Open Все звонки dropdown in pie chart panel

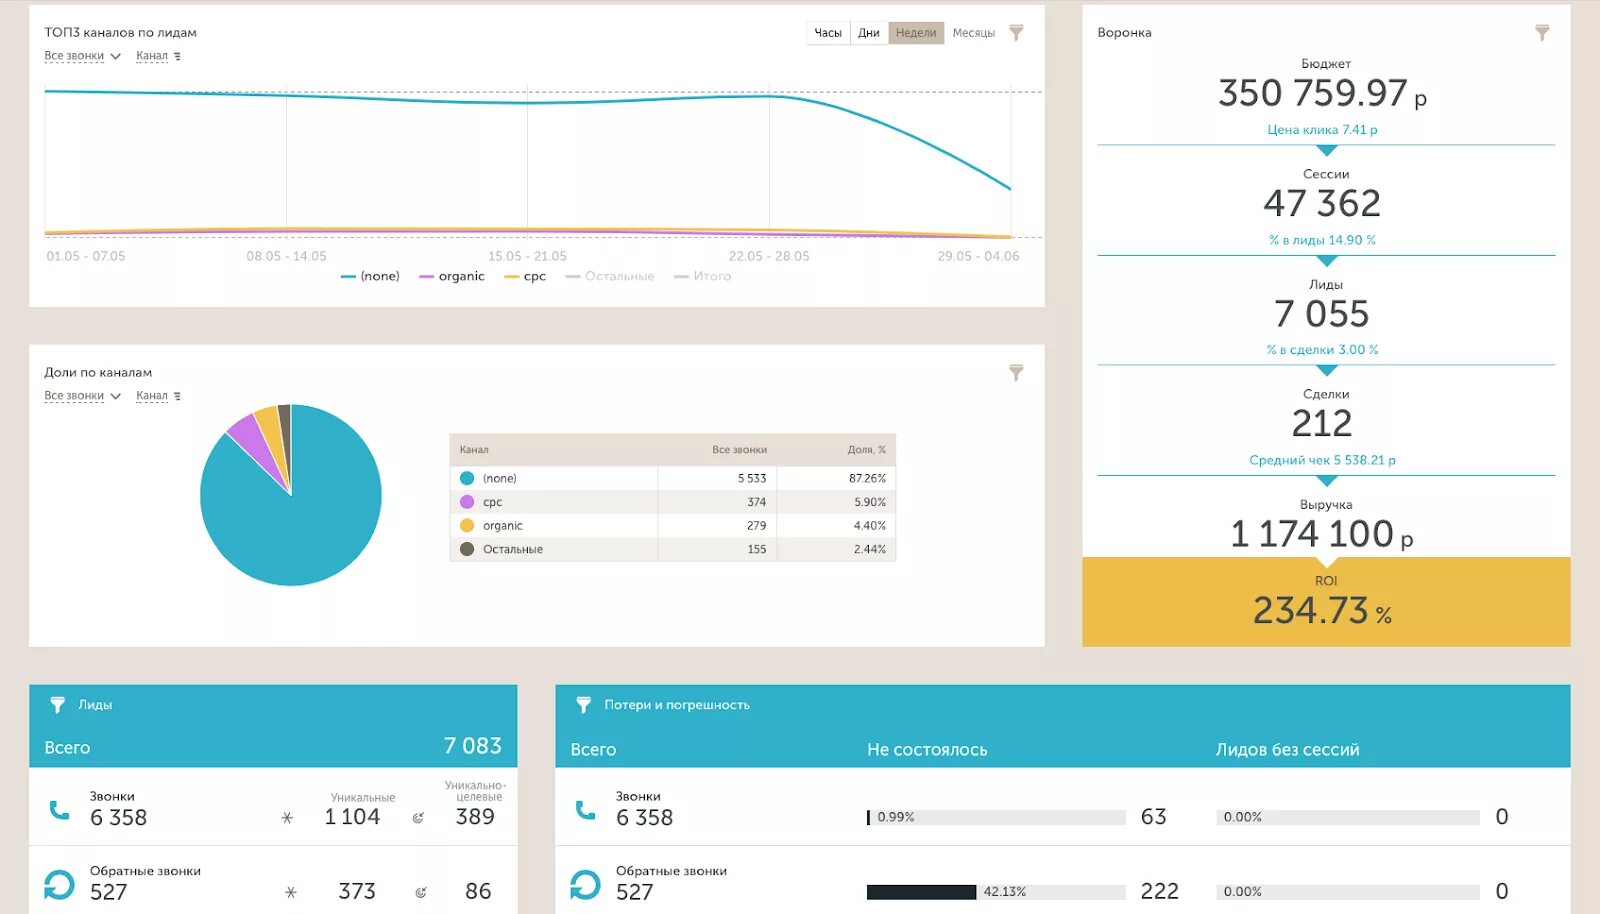[82, 397]
